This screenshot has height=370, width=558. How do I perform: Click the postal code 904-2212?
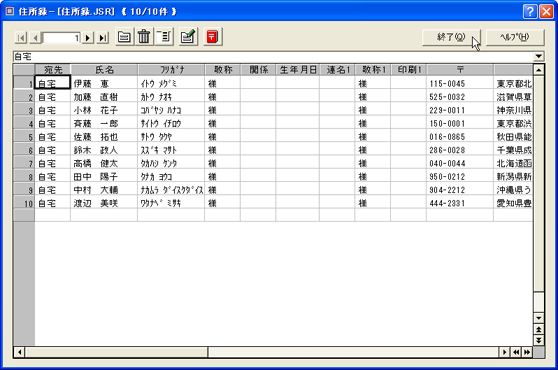tap(460, 190)
